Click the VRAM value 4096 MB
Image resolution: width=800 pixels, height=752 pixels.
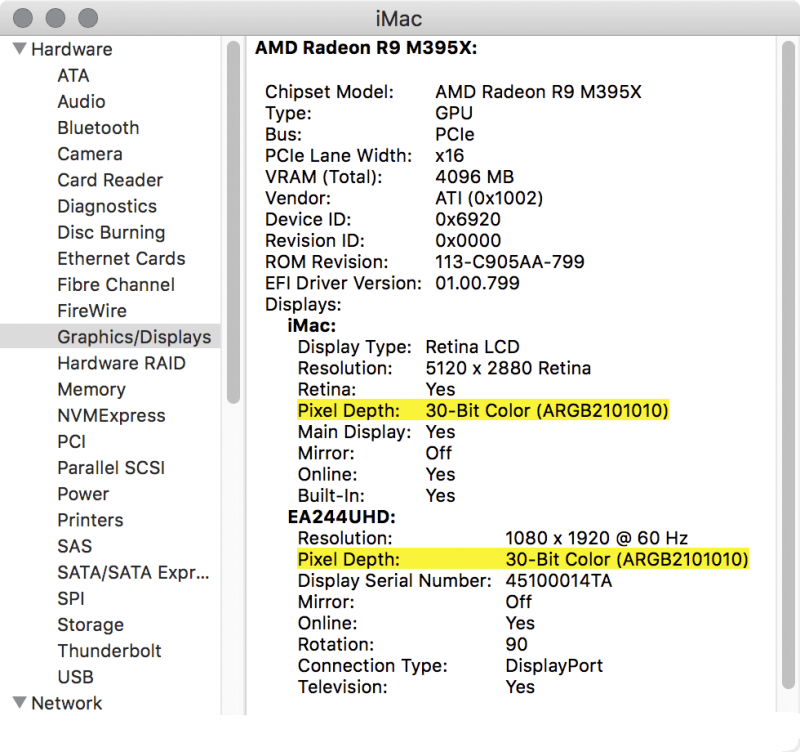(x=474, y=177)
